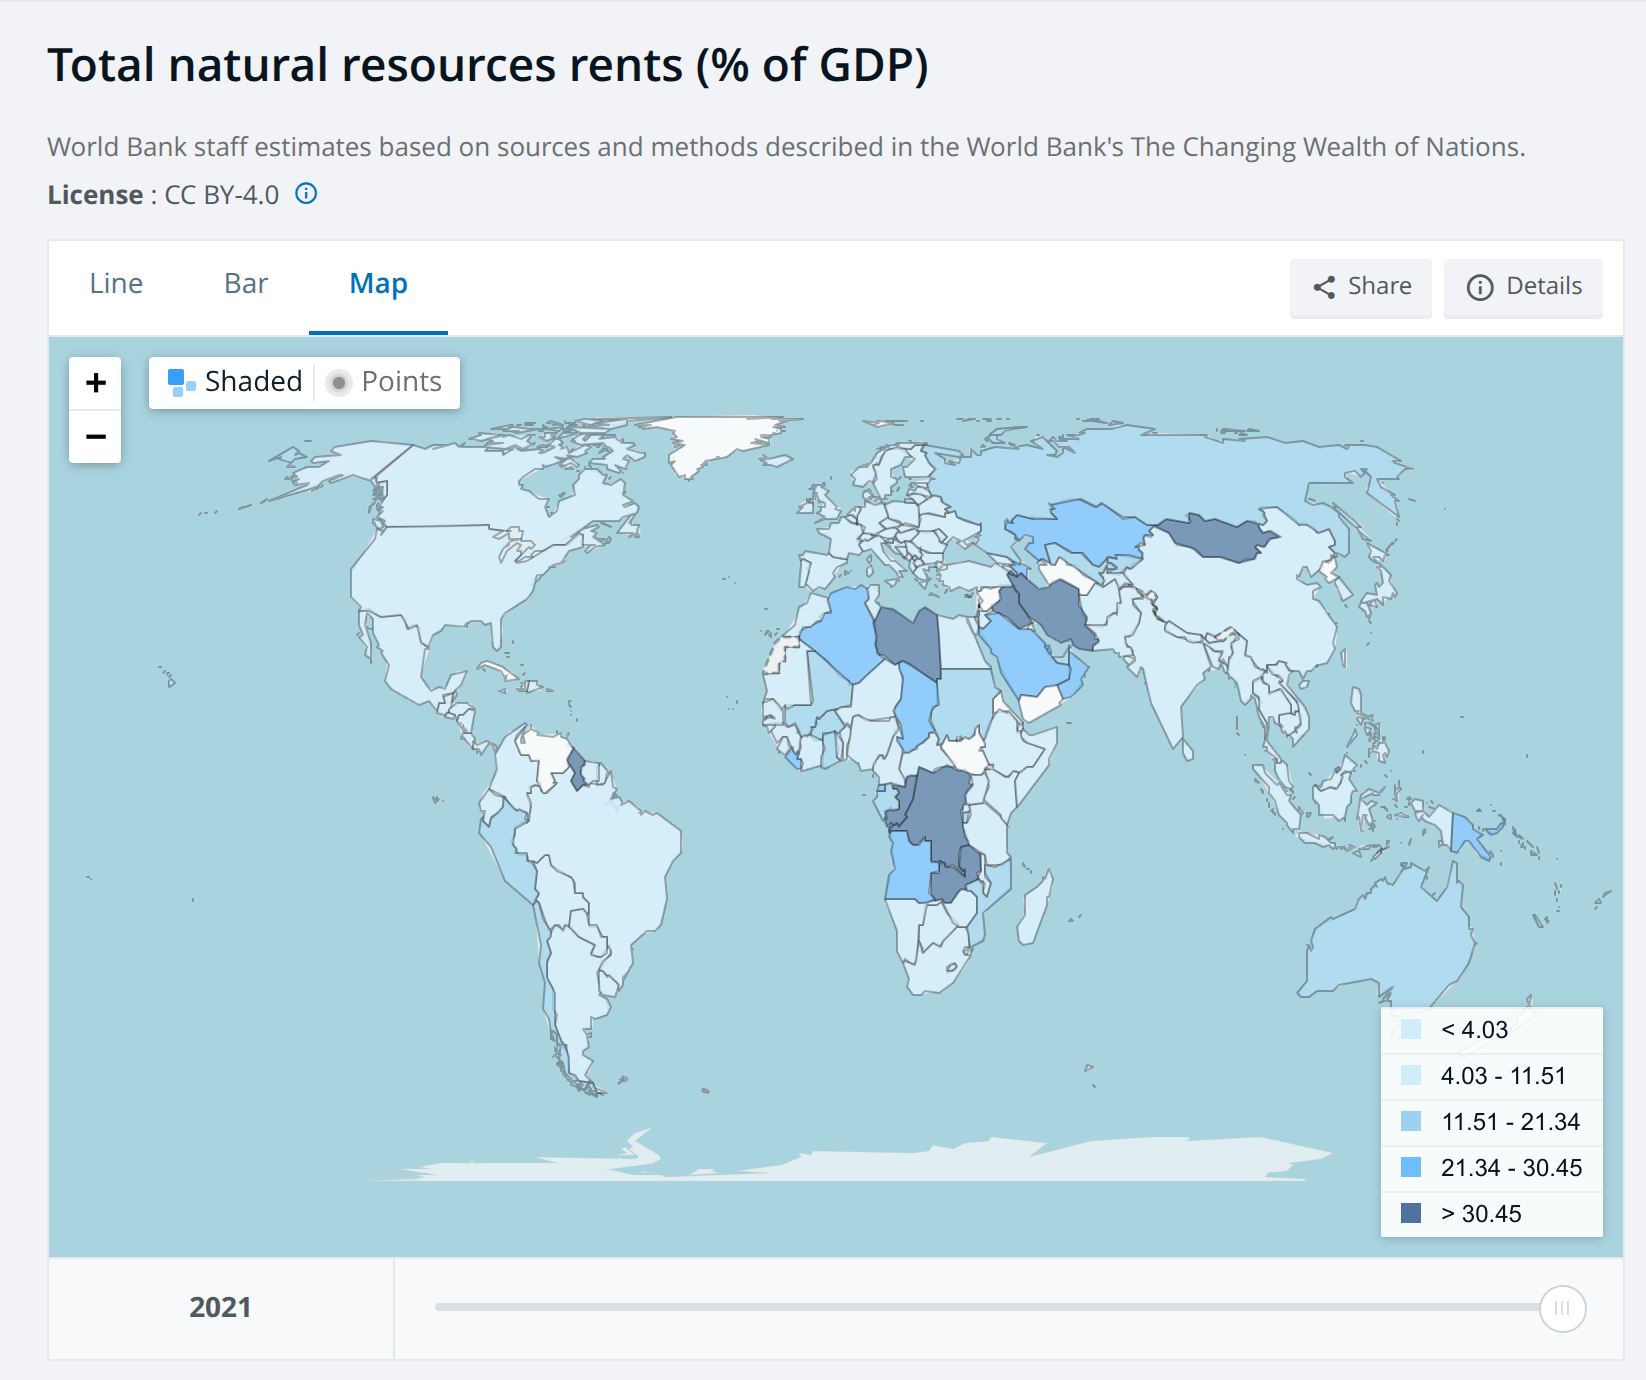Open the Bar chart tab
This screenshot has width=1646, height=1380.
[x=246, y=284]
